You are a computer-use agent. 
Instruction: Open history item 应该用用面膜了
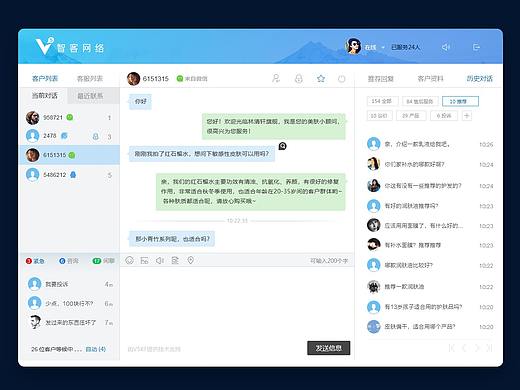click(x=430, y=226)
